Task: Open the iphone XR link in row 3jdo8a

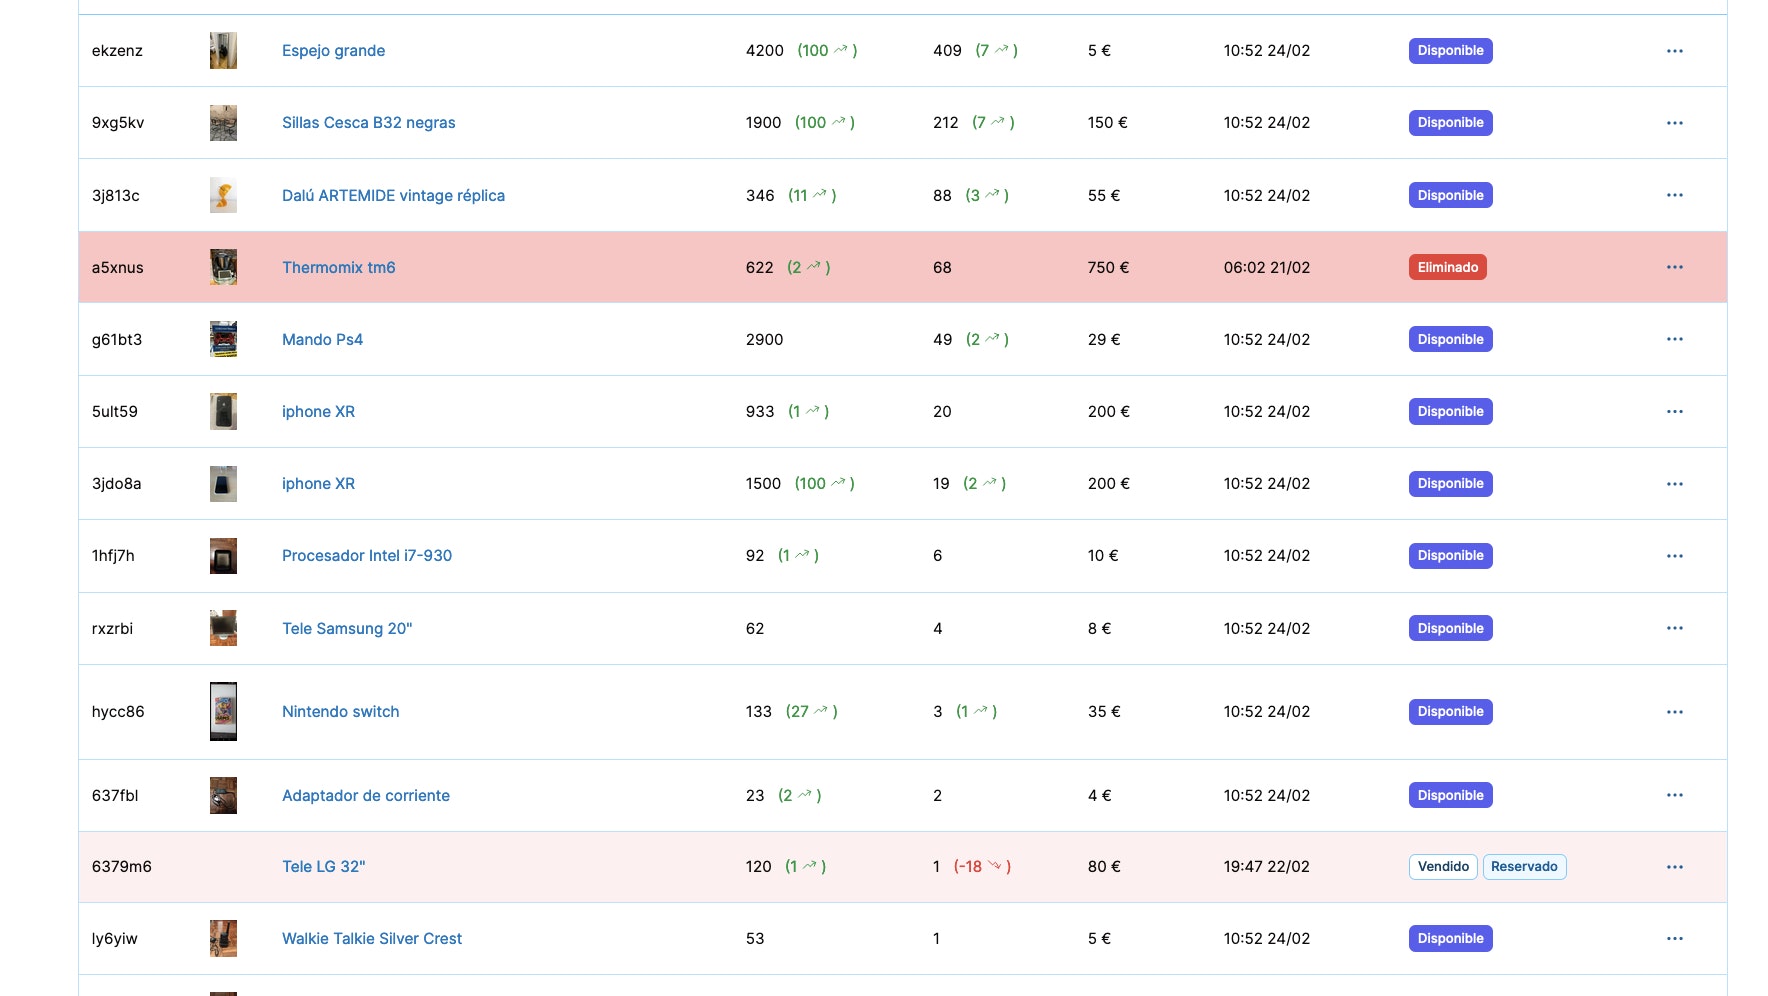Action: tap(318, 483)
